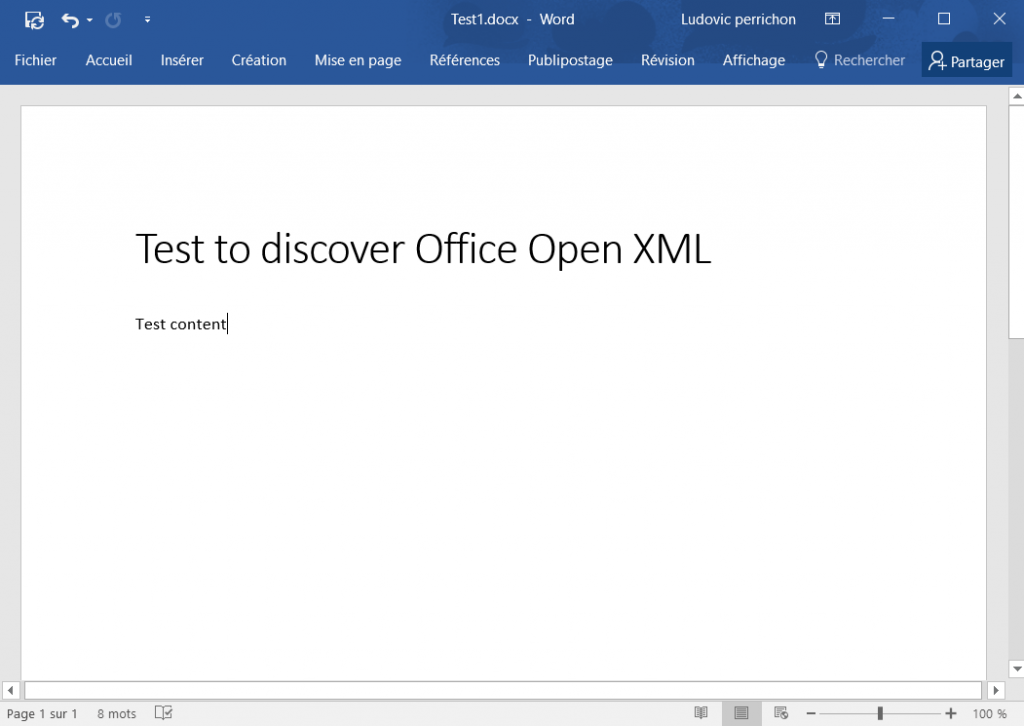The height and width of the screenshot is (726, 1024).
Task: Click the Rechercher search box
Action: click(859, 60)
